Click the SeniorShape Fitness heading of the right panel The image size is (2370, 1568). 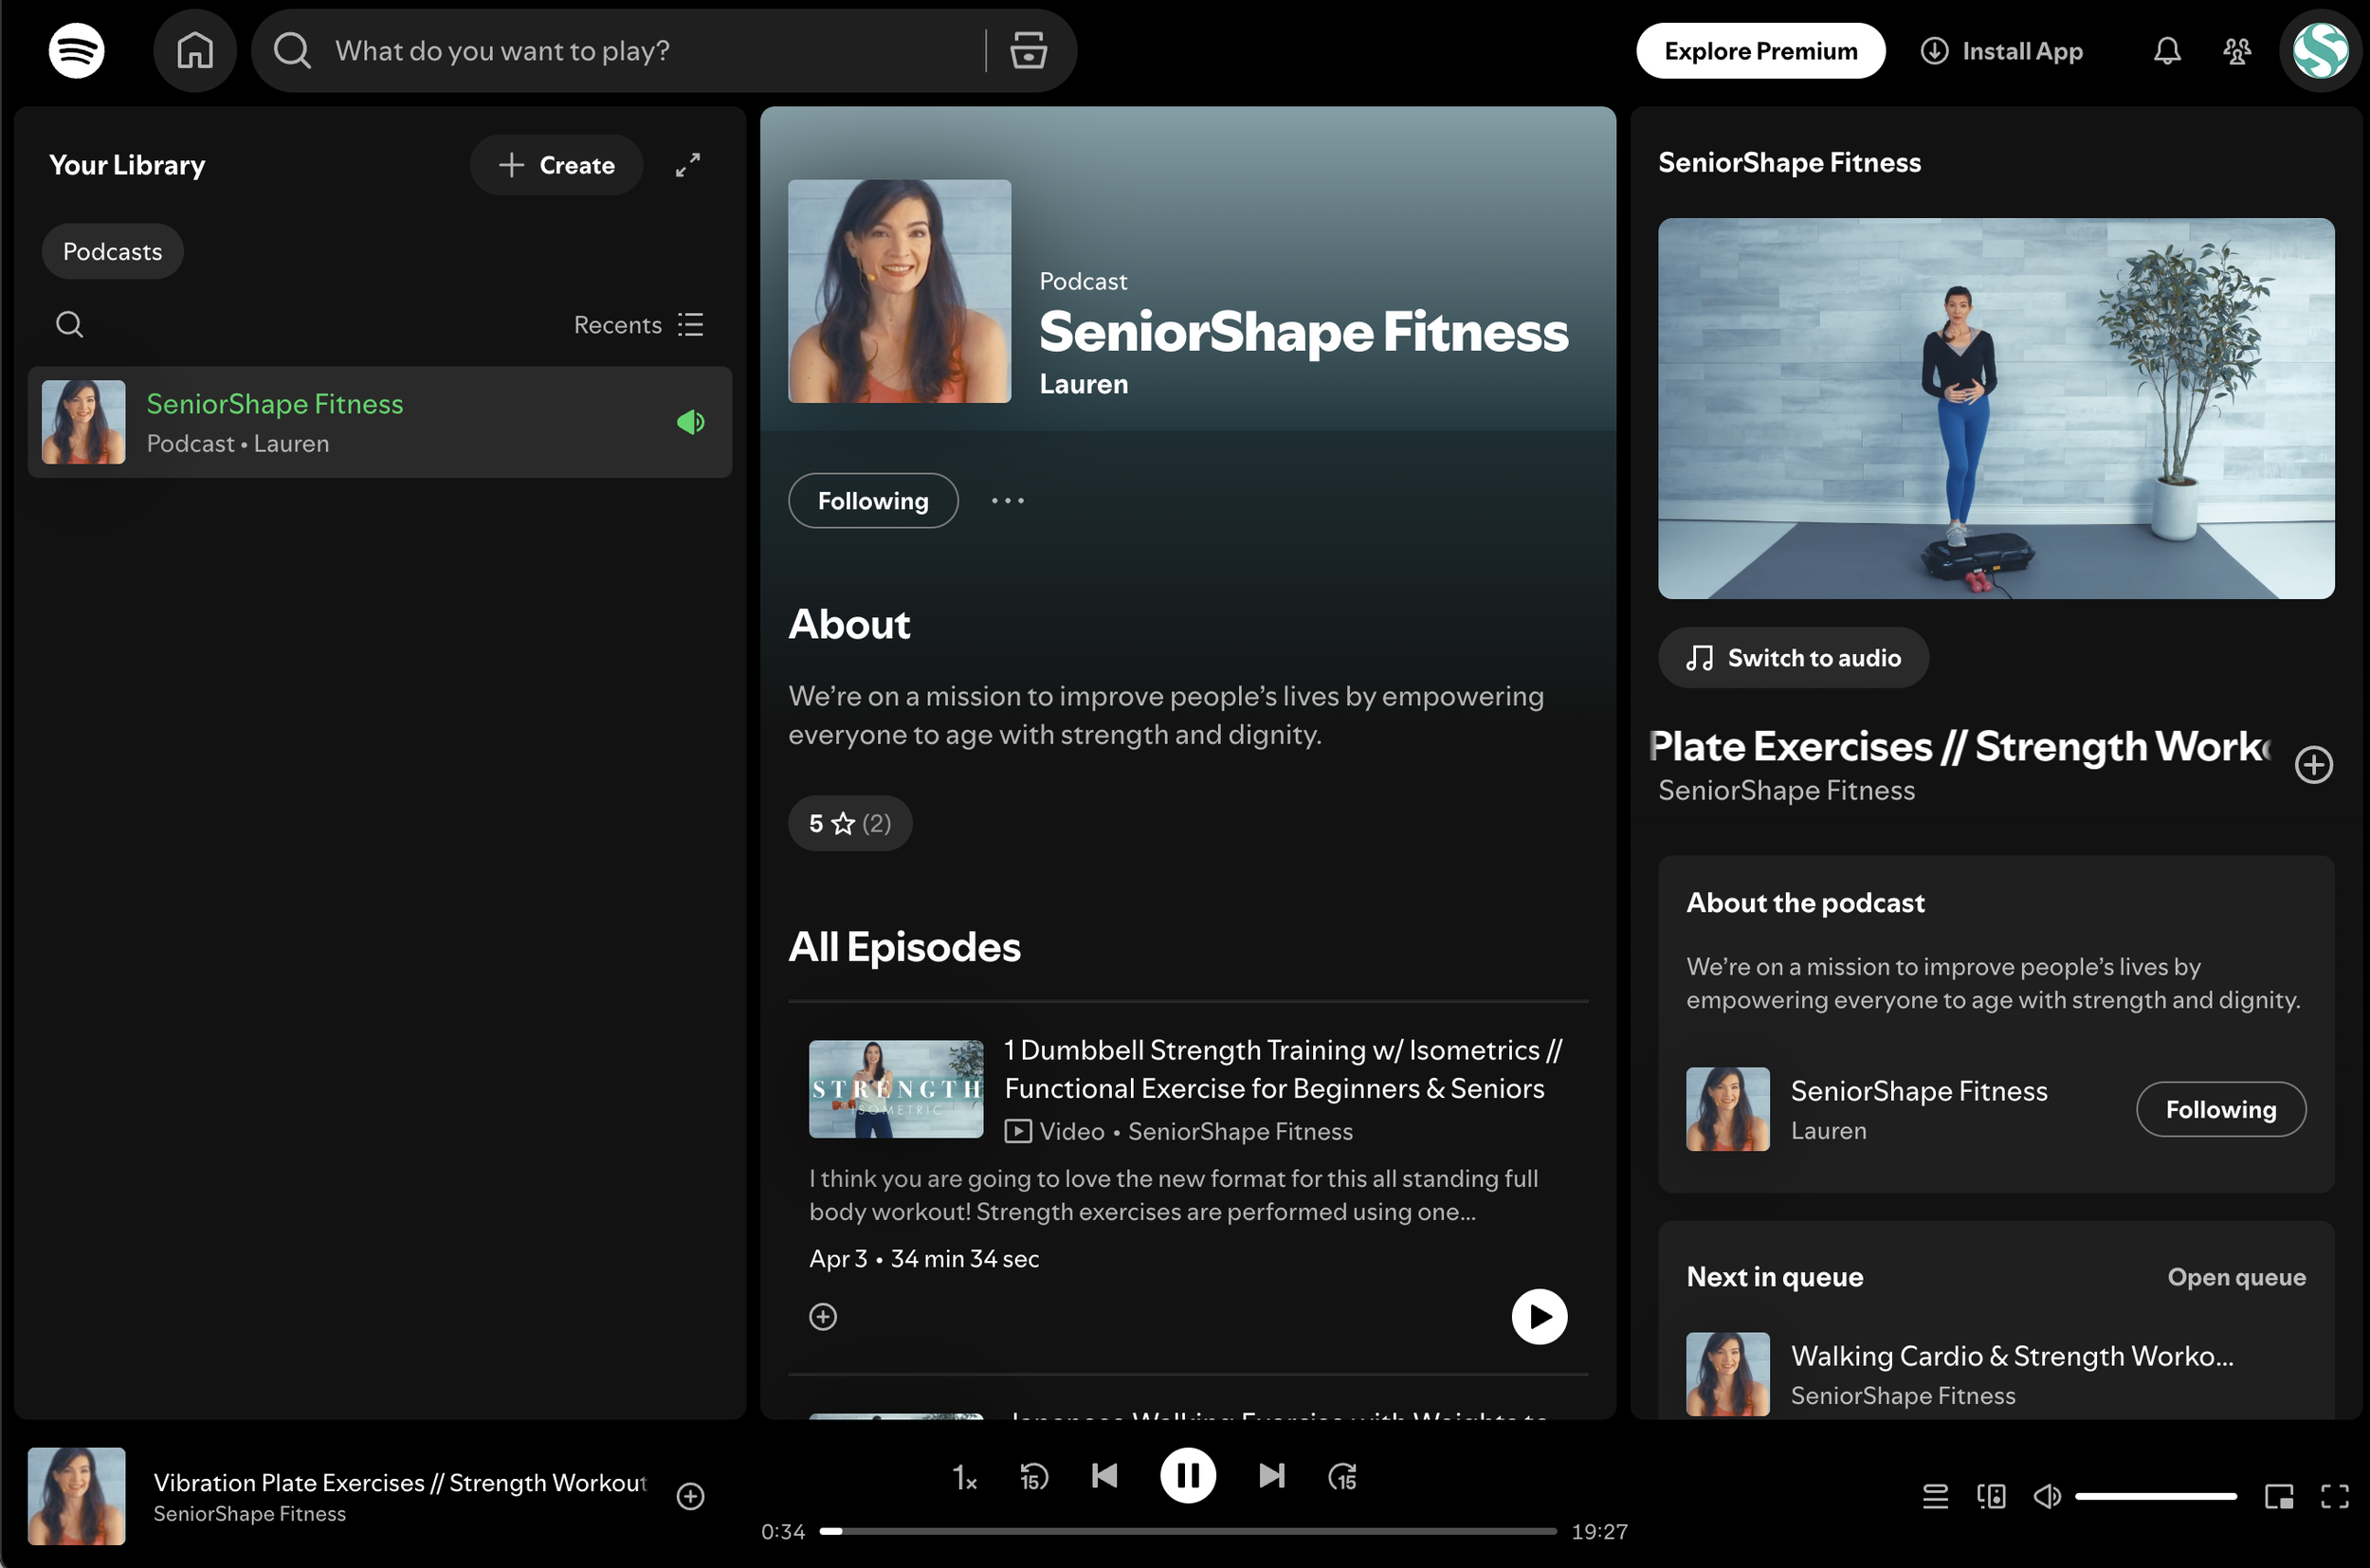(1789, 162)
